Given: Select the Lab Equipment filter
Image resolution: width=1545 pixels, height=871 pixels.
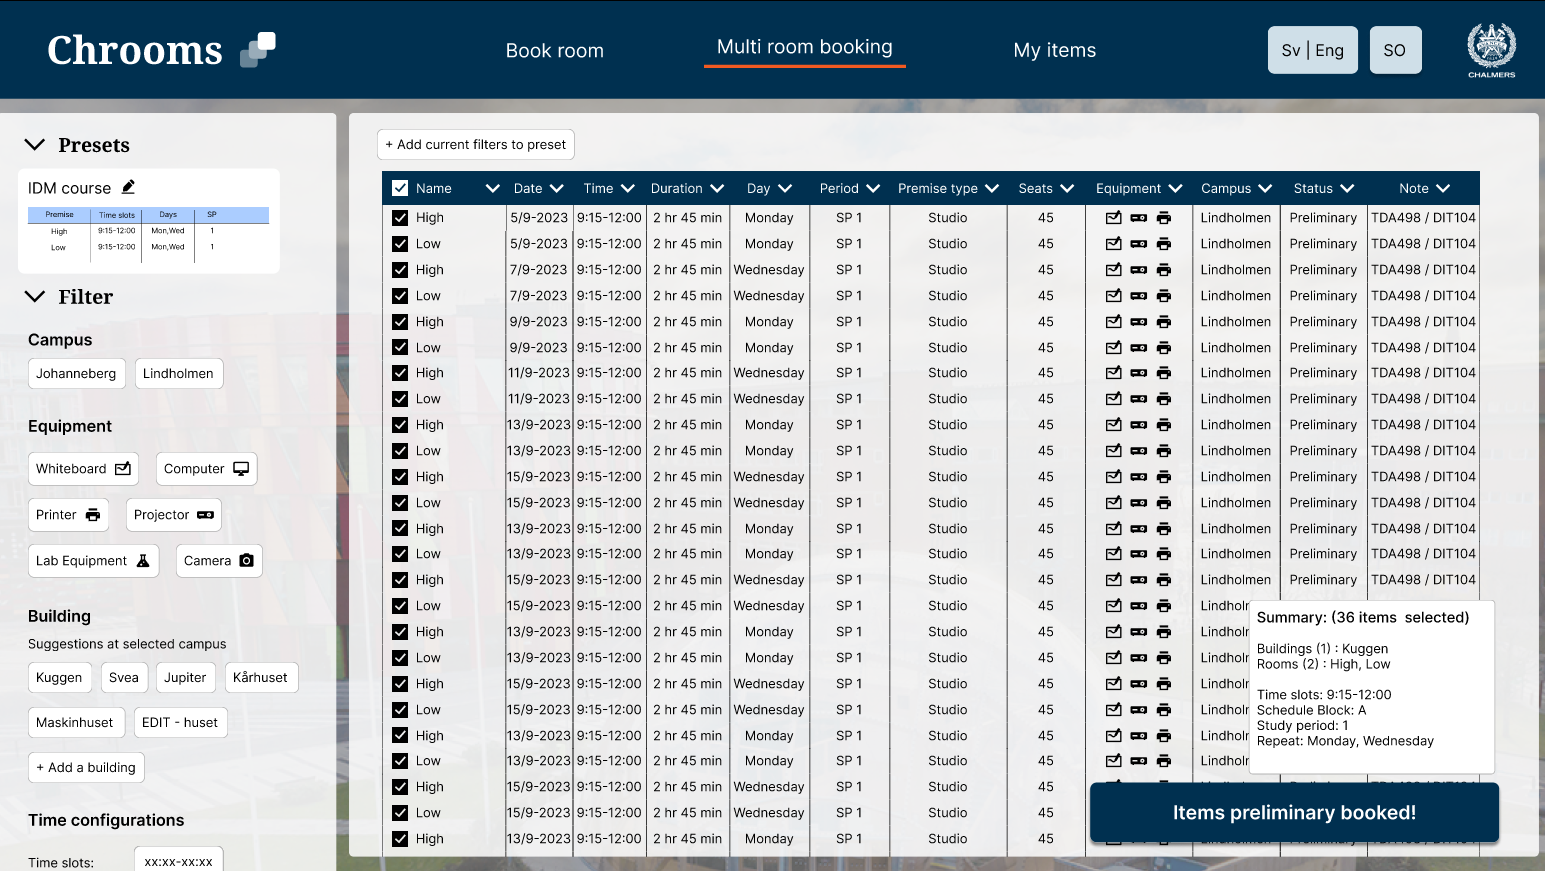Looking at the screenshot, I should click(x=93, y=561).
